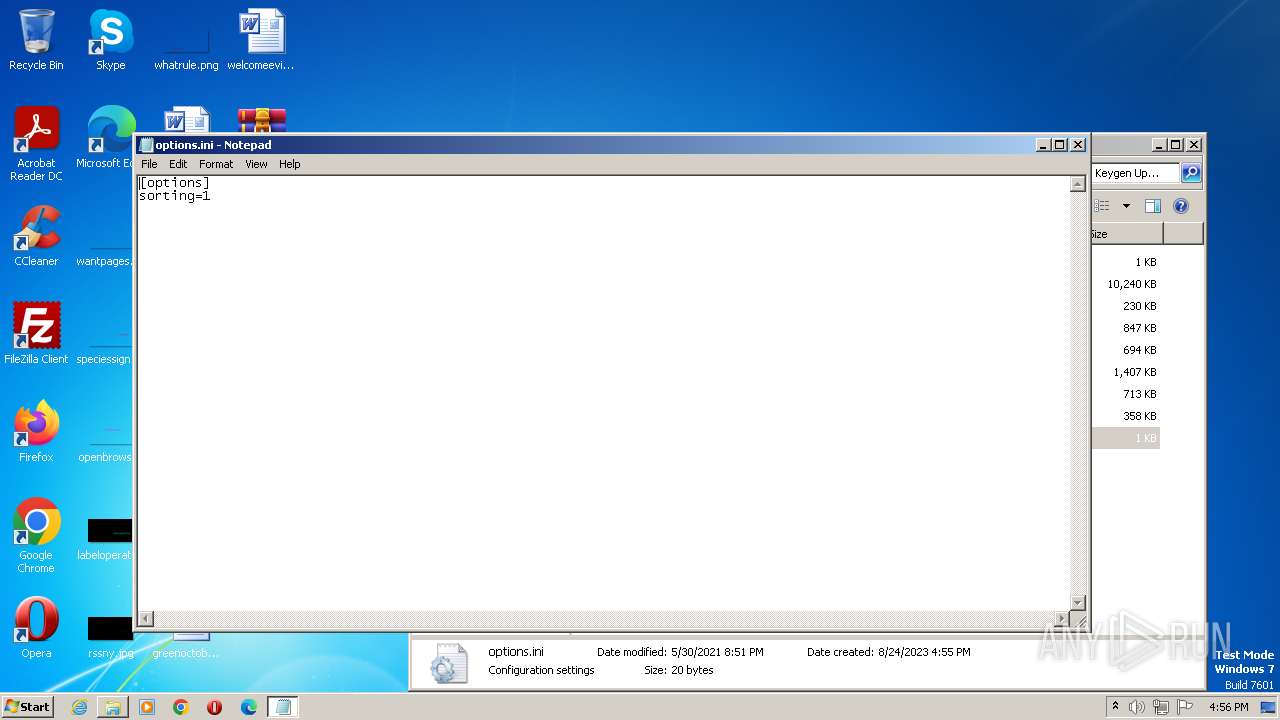
Task: Change the view with Explorer's view icon
Action: [x=1103, y=206]
